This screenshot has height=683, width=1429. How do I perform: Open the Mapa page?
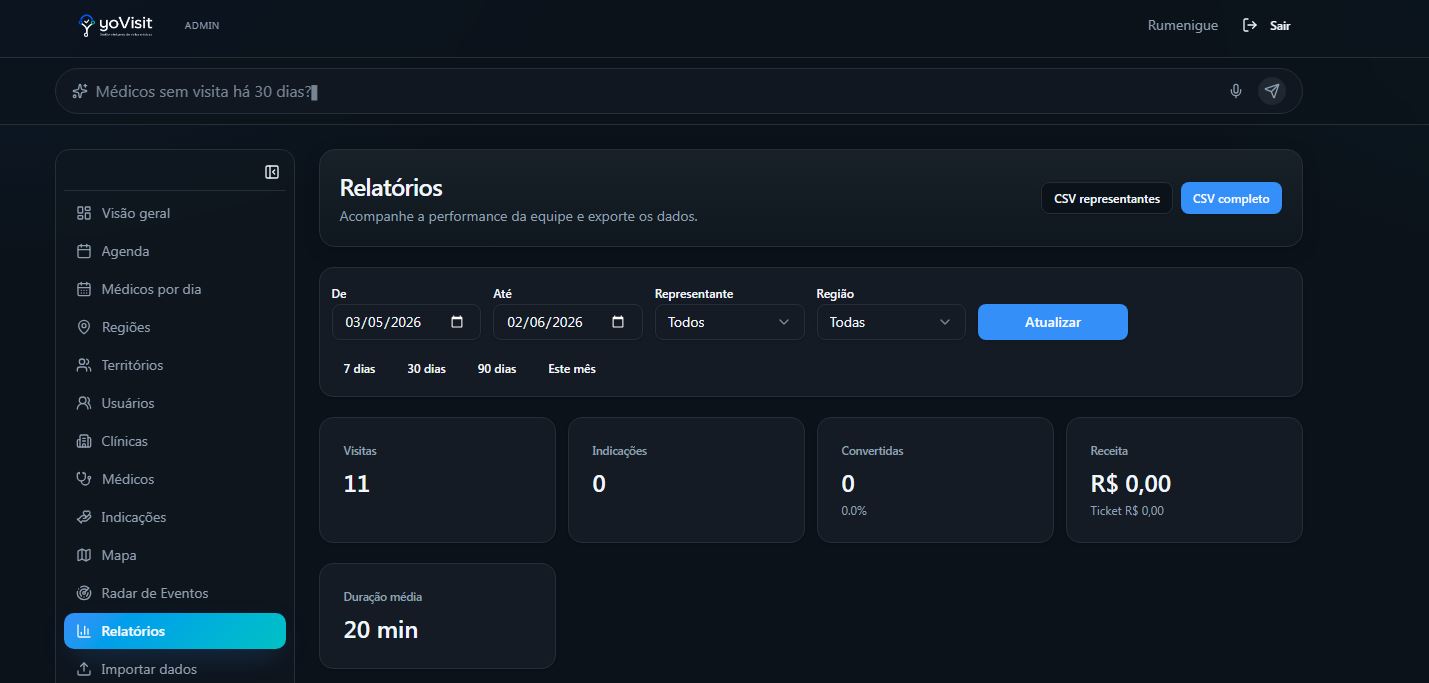coord(175,555)
